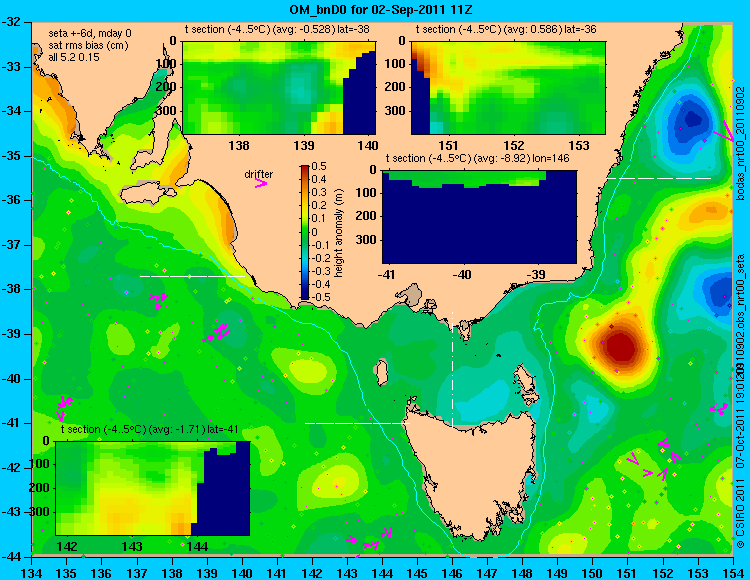Click the 'bodas_nrt00_20110902' side label
This screenshot has width=750, height=580.
point(740,143)
